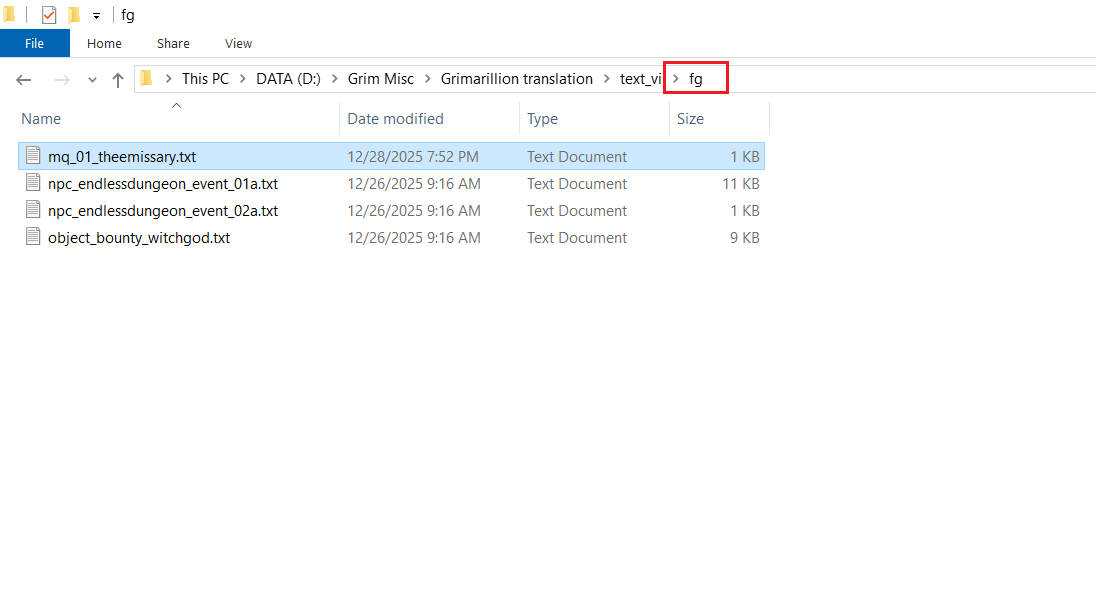This screenshot has width=1096, height=592.
Task: Expand the Customize Quick Access Toolbar dropdown
Action: (97, 16)
